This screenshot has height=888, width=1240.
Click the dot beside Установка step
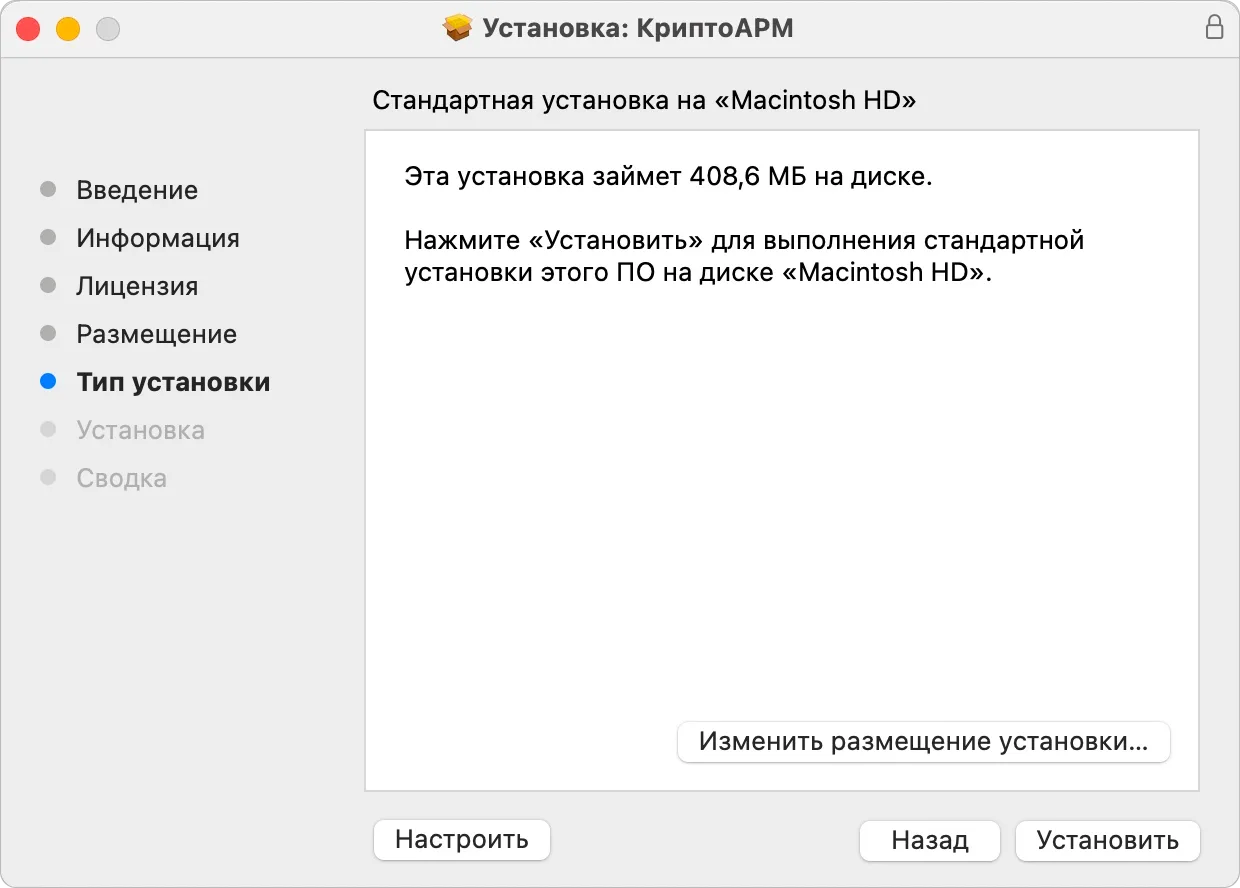[x=48, y=429]
